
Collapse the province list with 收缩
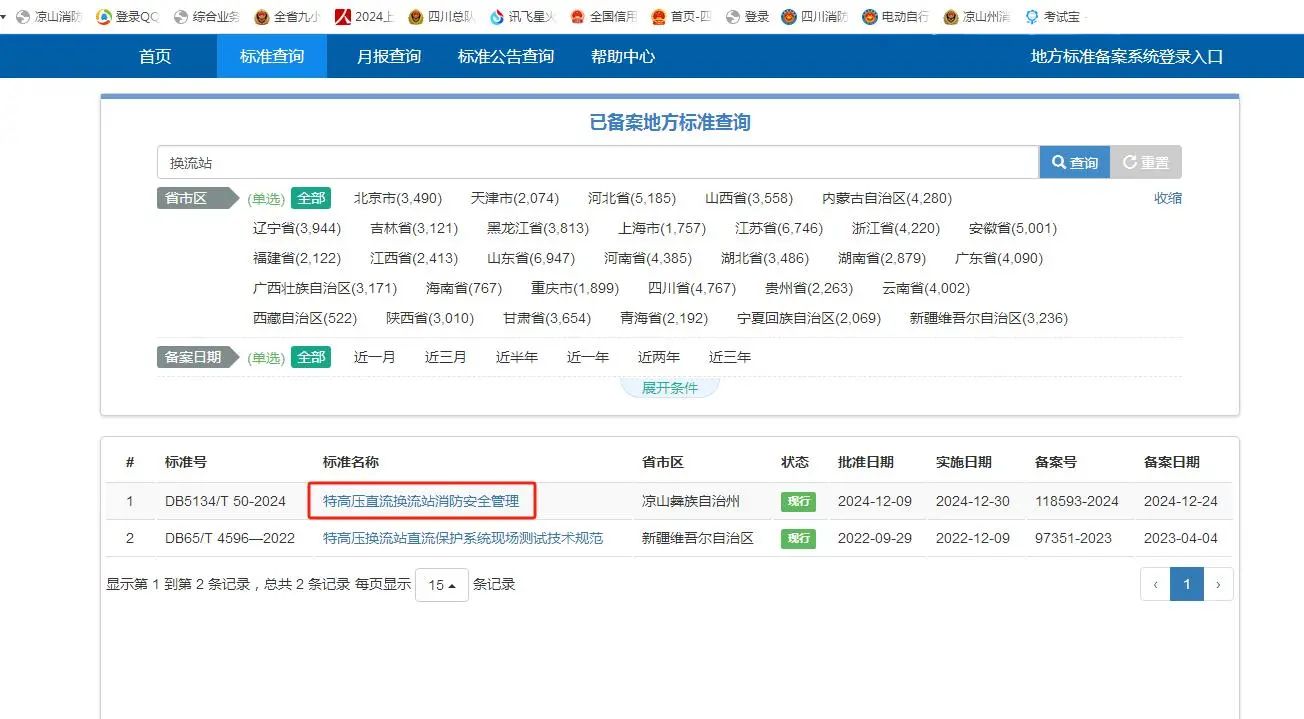[1168, 198]
